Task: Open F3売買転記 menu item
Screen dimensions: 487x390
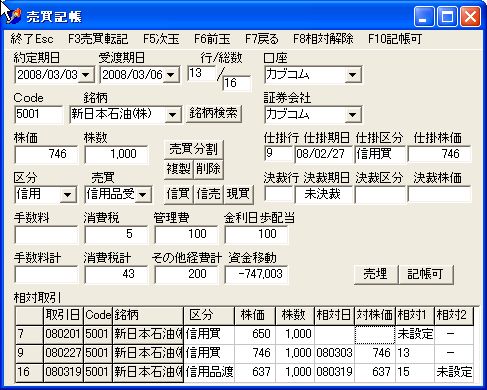Action: pos(98,39)
